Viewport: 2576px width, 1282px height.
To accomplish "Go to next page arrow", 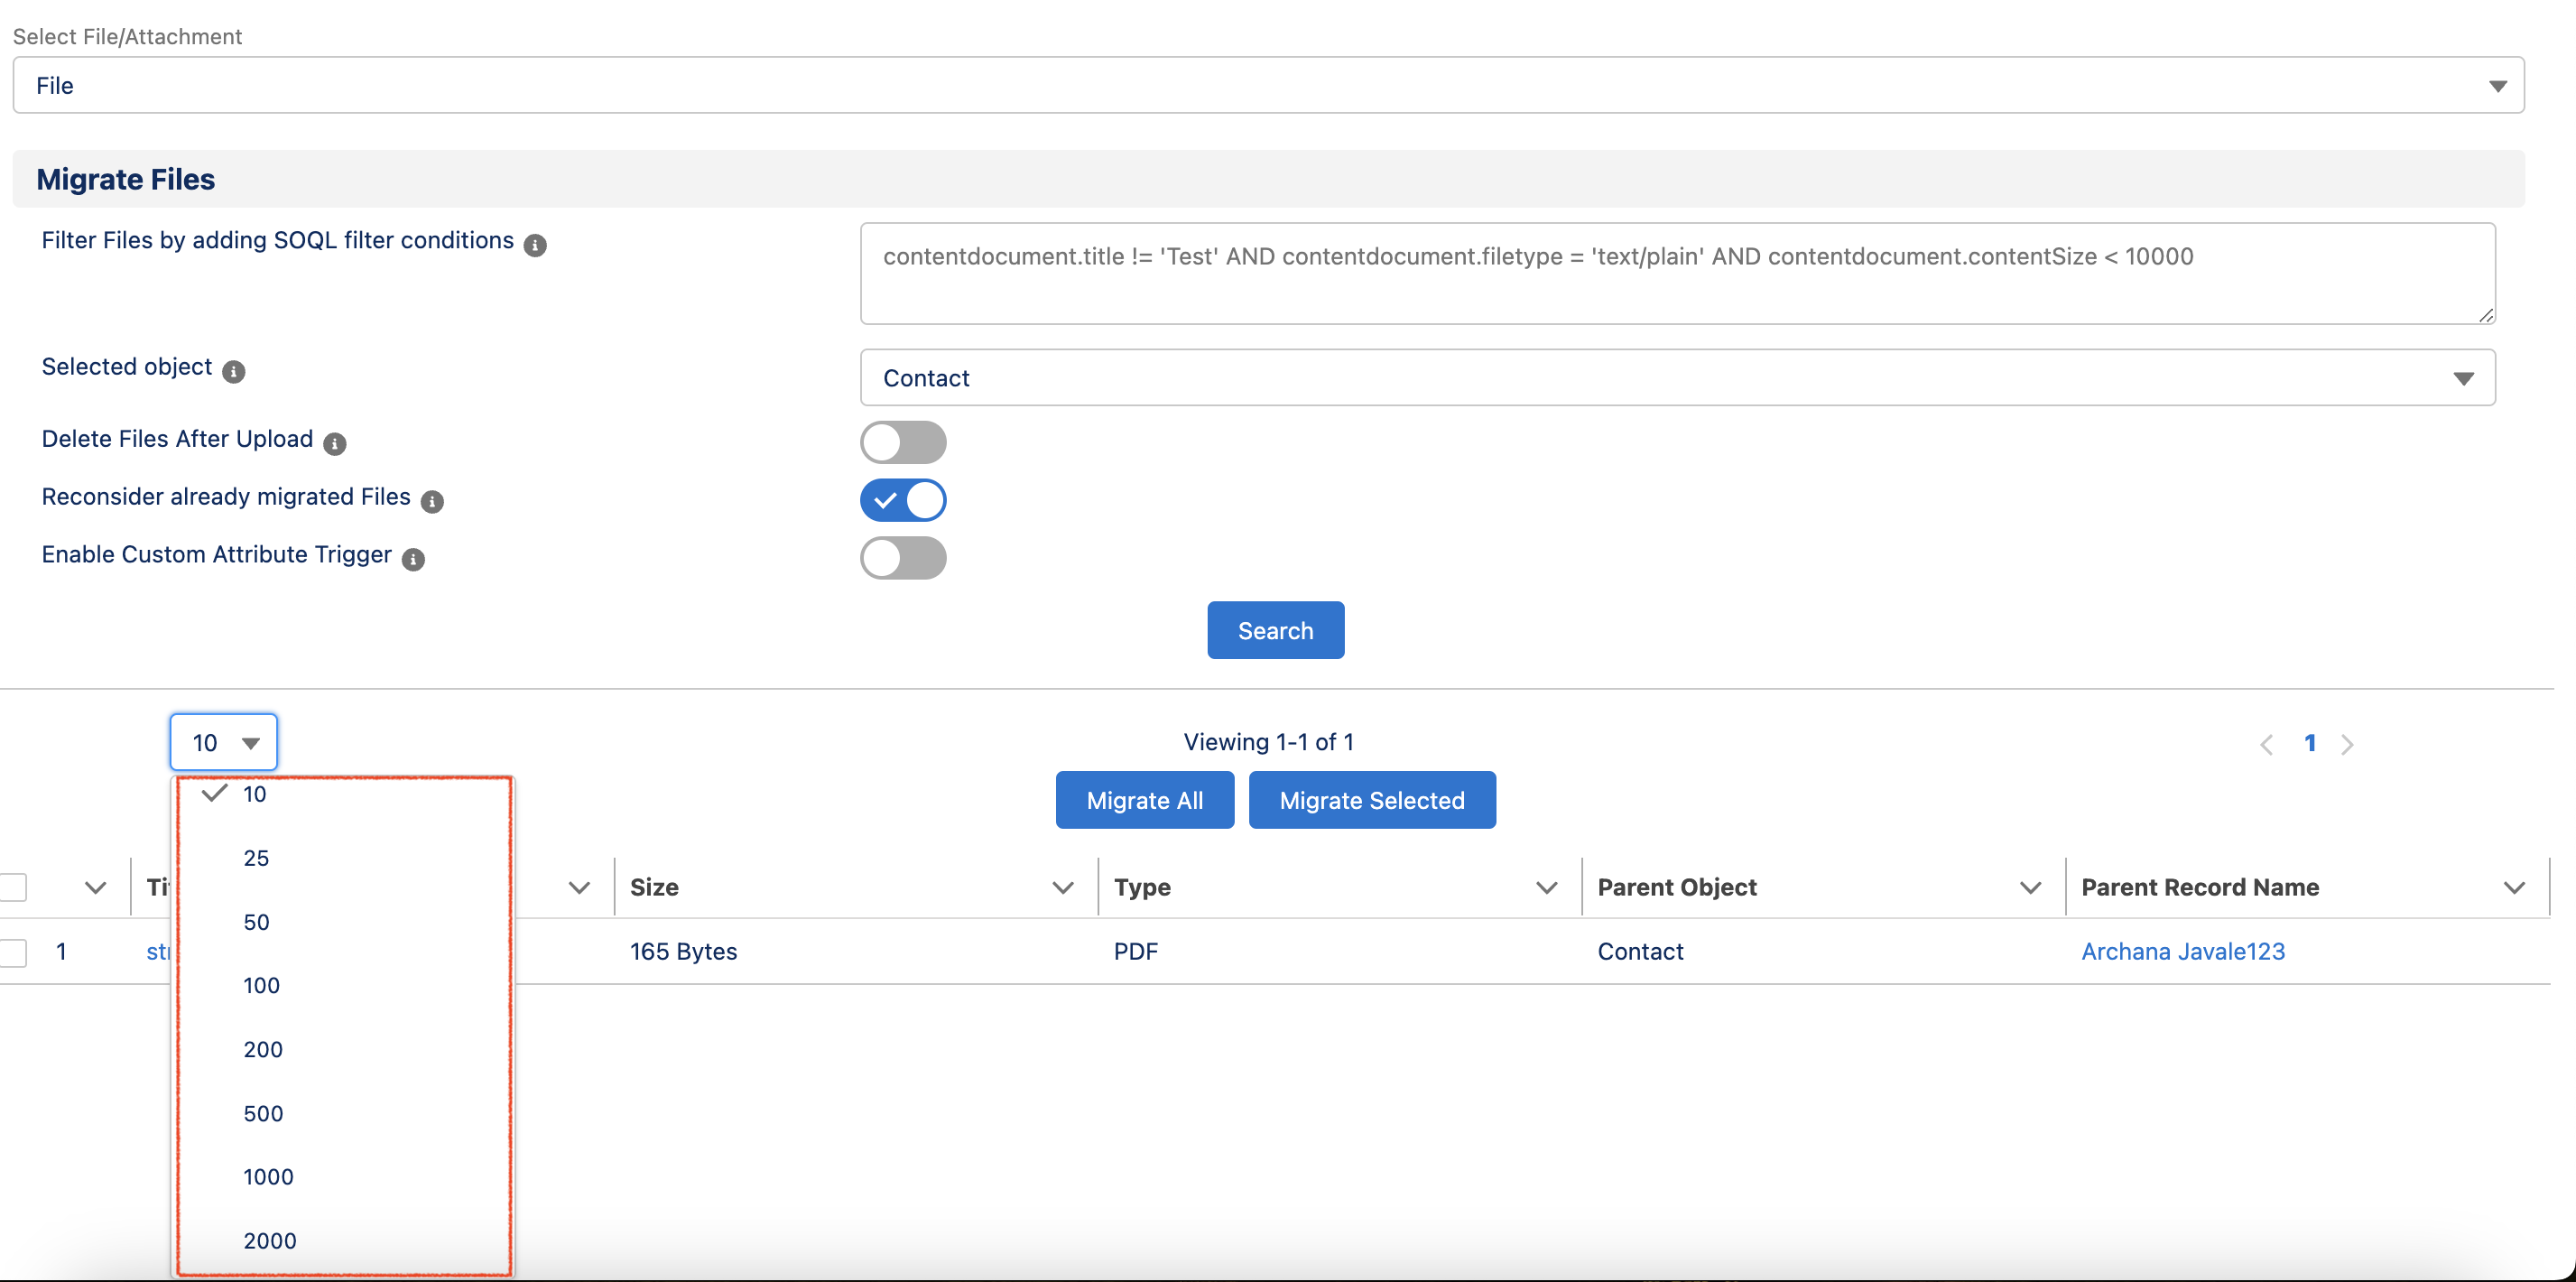I will 2347,744.
